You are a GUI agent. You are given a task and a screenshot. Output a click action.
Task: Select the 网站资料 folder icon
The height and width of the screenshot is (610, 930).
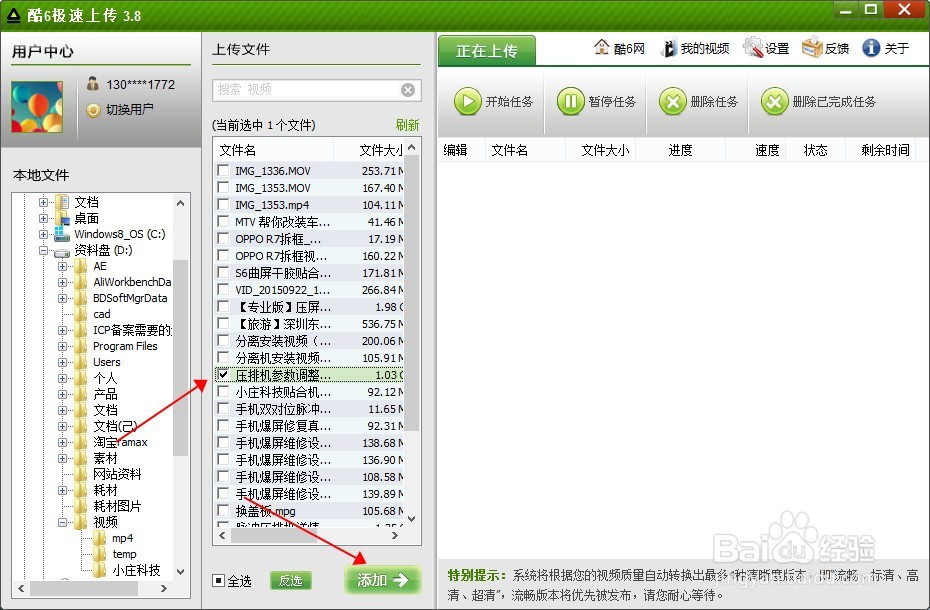(x=81, y=474)
